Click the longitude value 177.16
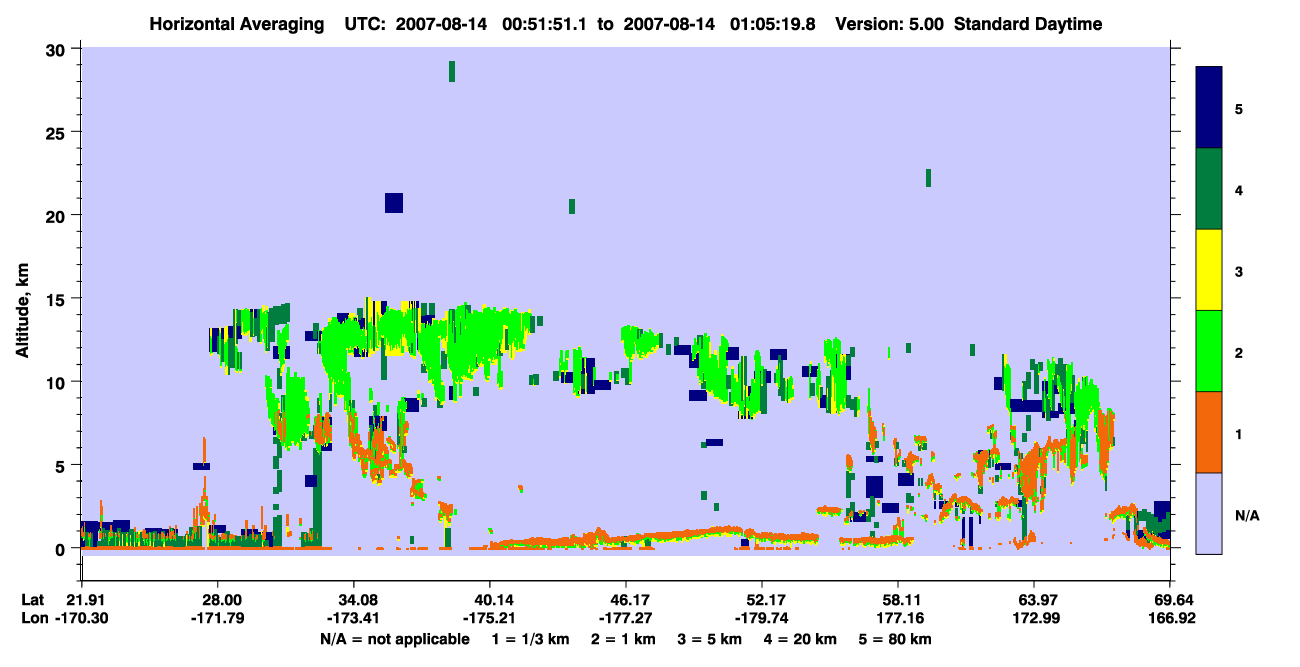The width and height of the screenshot is (1300, 667). 898,618
